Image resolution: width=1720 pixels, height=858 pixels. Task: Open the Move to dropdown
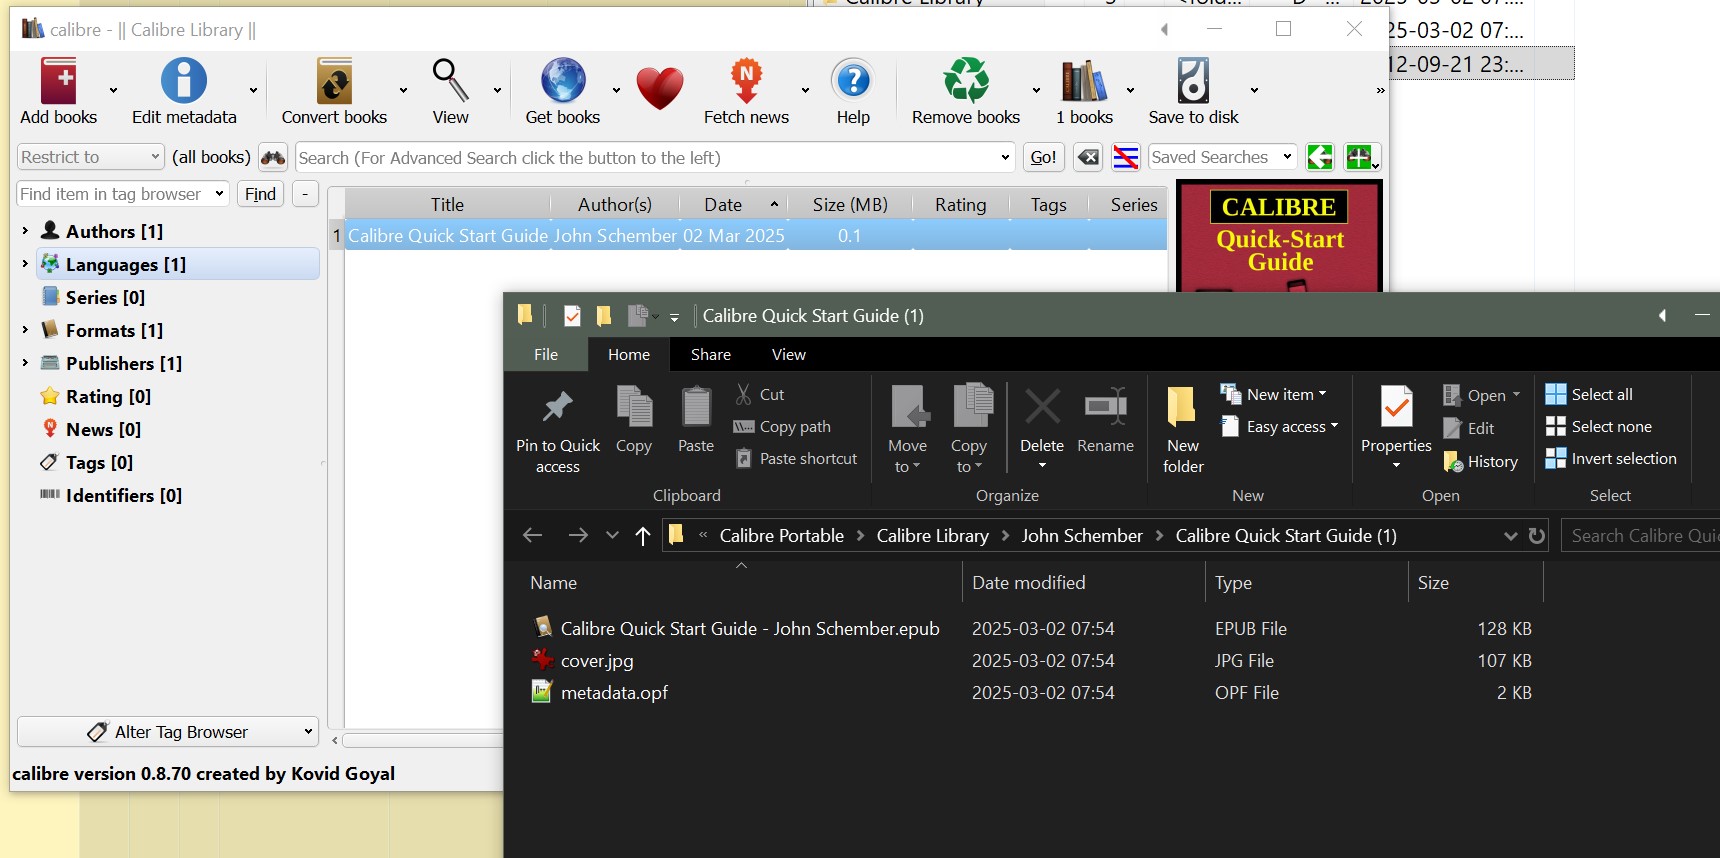(908, 429)
